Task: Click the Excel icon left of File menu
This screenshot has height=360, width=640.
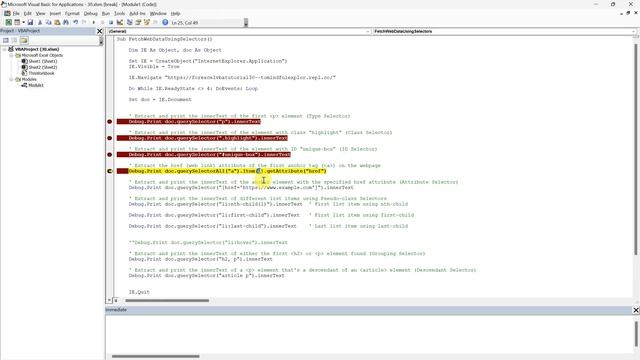Action: [7, 13]
